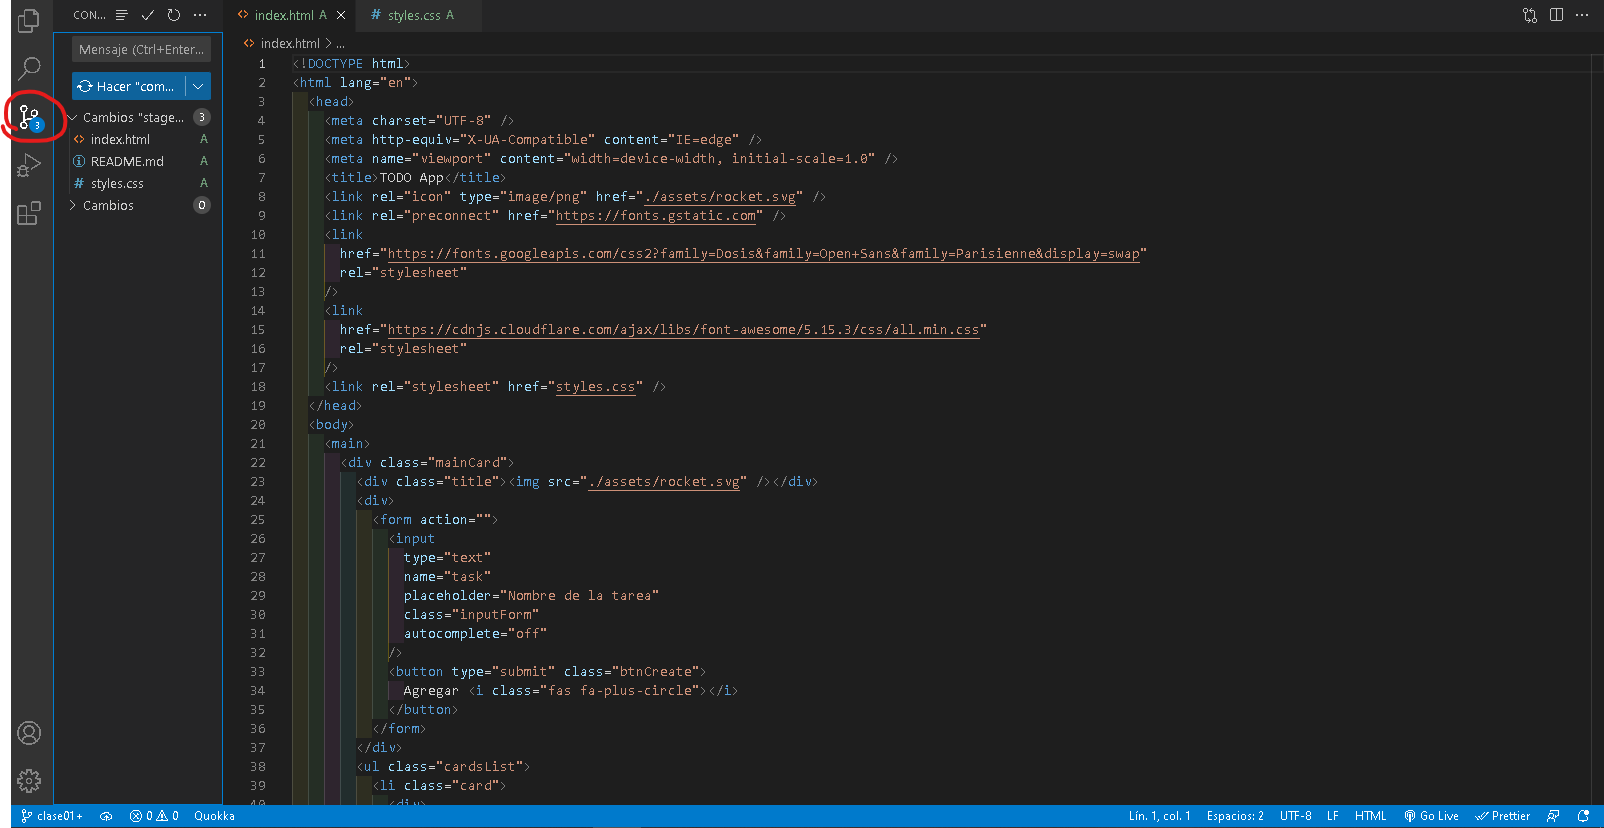The width and height of the screenshot is (1604, 828).
Task: Open Run and Debug view
Action: [x=29, y=165]
